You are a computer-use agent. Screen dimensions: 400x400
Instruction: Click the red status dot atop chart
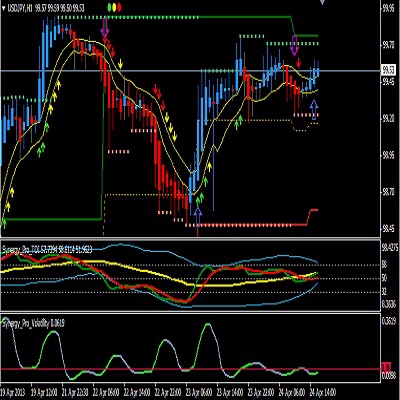pyautogui.click(x=119, y=6)
